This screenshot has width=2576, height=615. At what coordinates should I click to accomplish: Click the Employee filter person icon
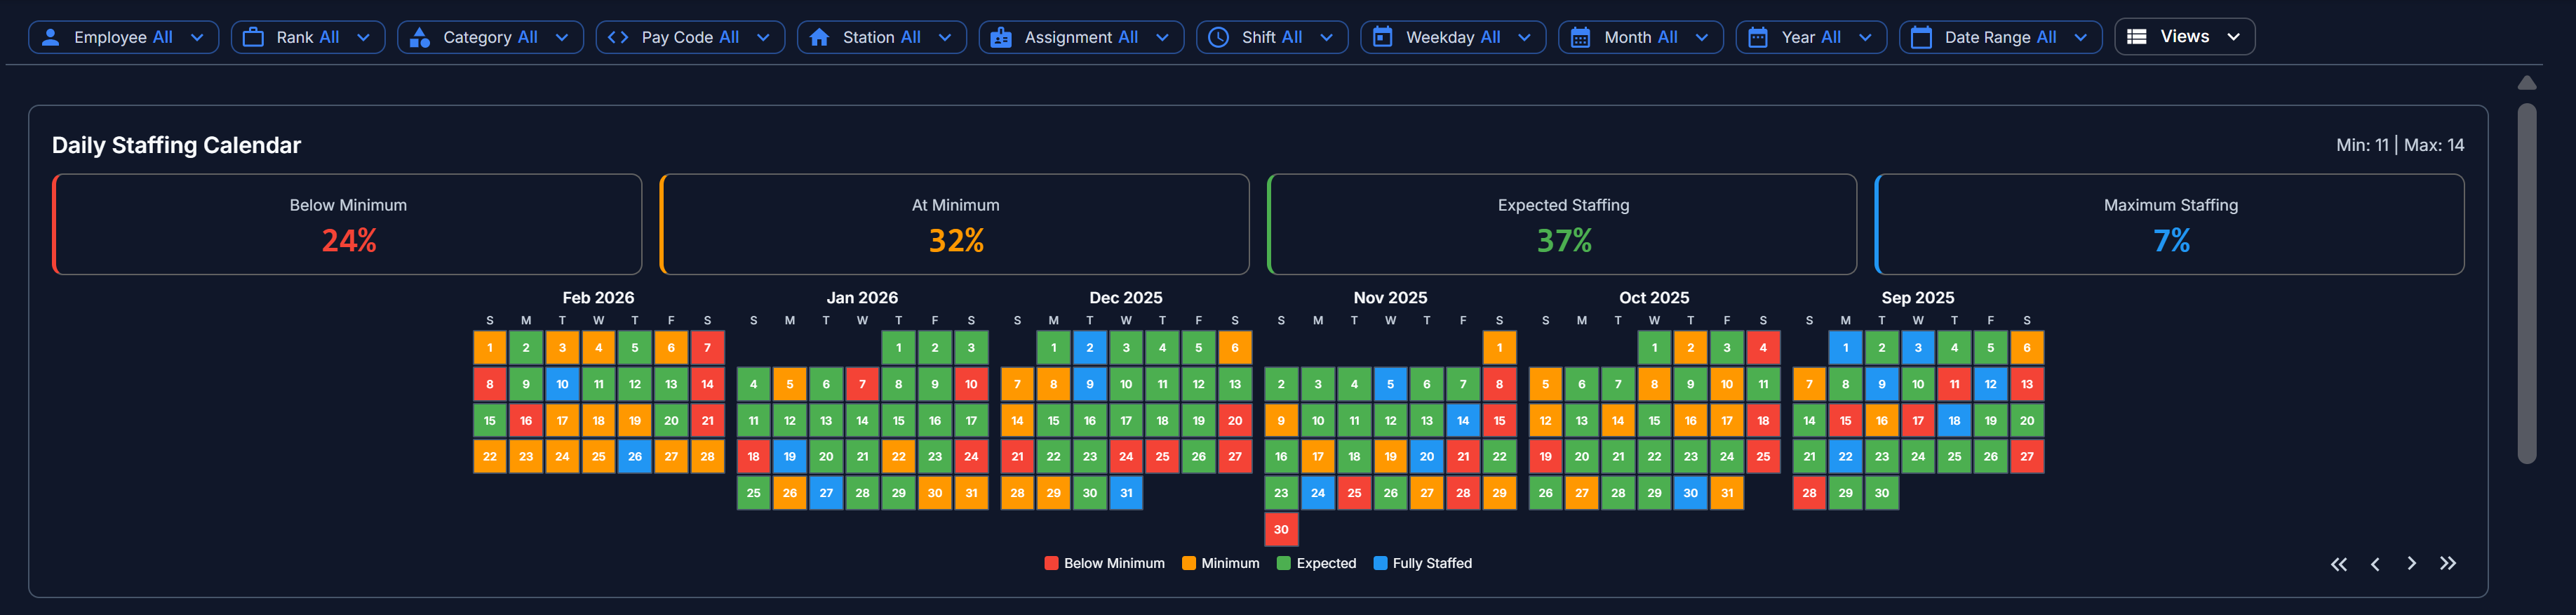[x=51, y=37]
